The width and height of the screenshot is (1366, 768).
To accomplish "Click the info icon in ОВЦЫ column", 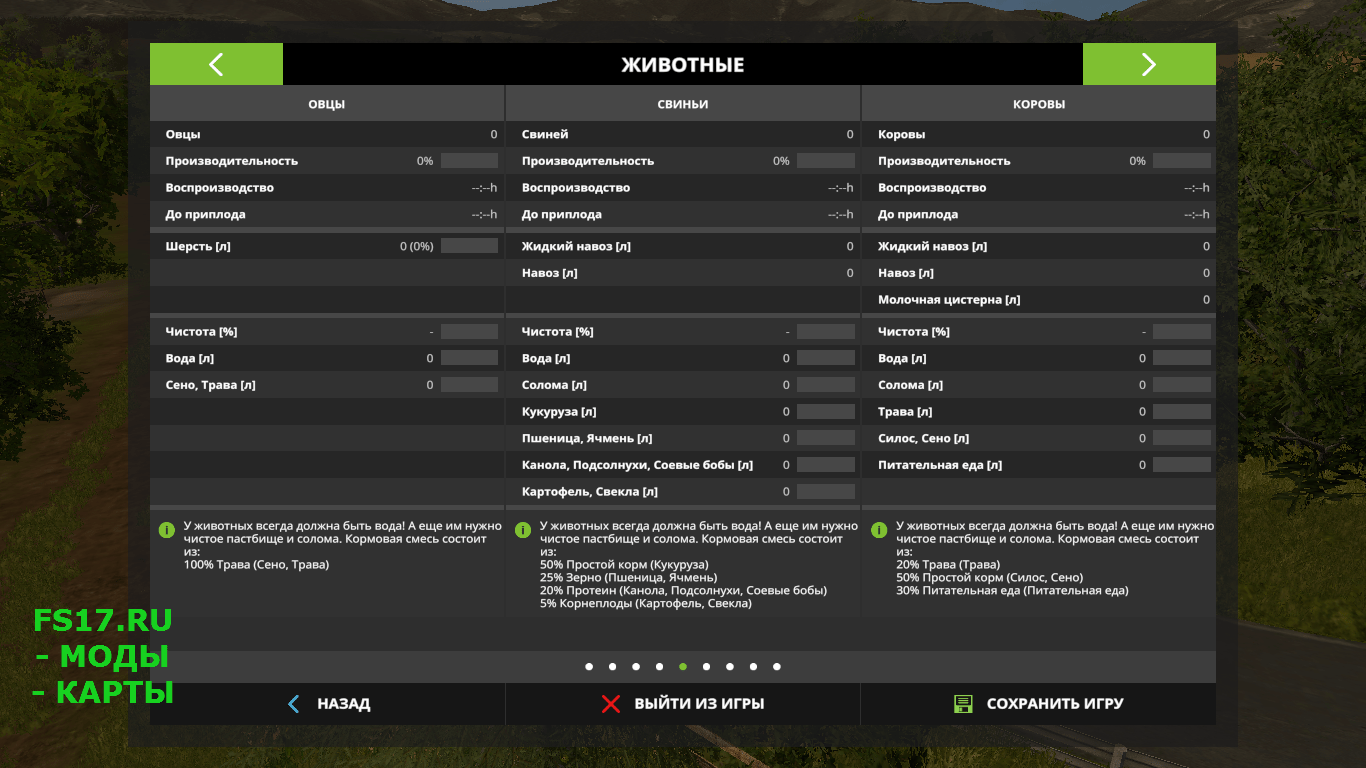I will [167, 530].
